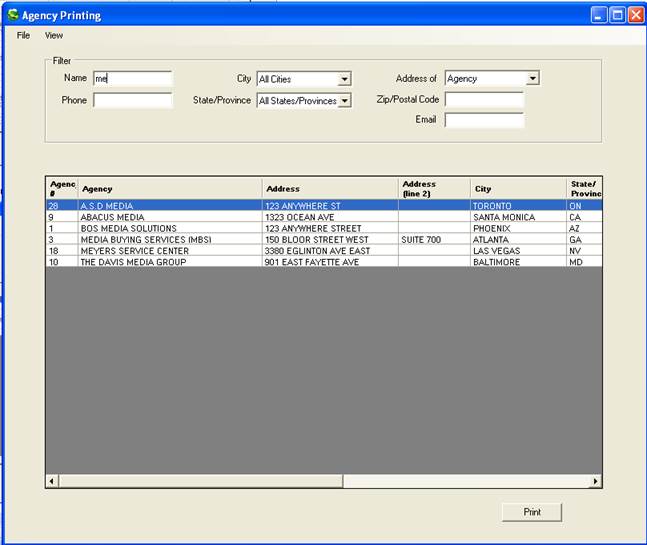This screenshot has width=647, height=545.
Task: Click the Email filter field
Action: (x=484, y=121)
